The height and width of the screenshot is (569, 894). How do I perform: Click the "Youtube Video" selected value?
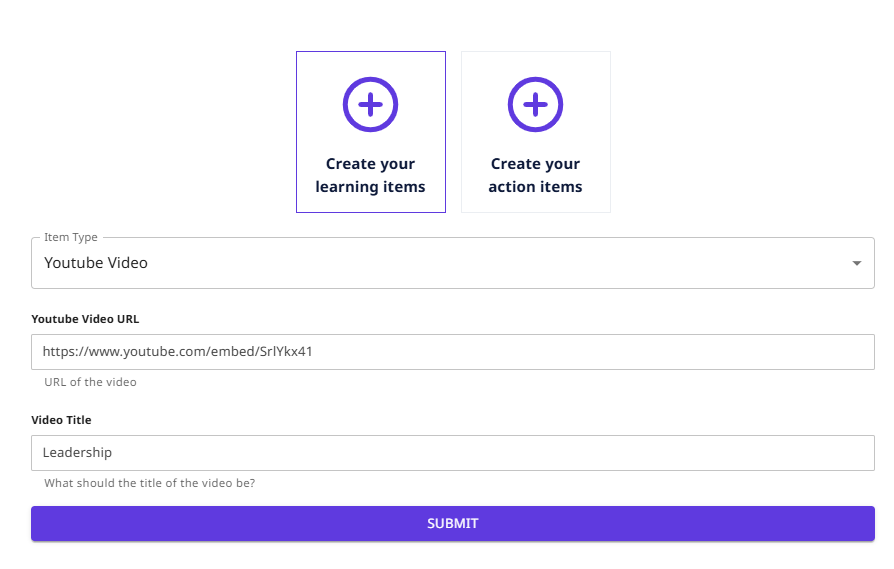coord(96,263)
